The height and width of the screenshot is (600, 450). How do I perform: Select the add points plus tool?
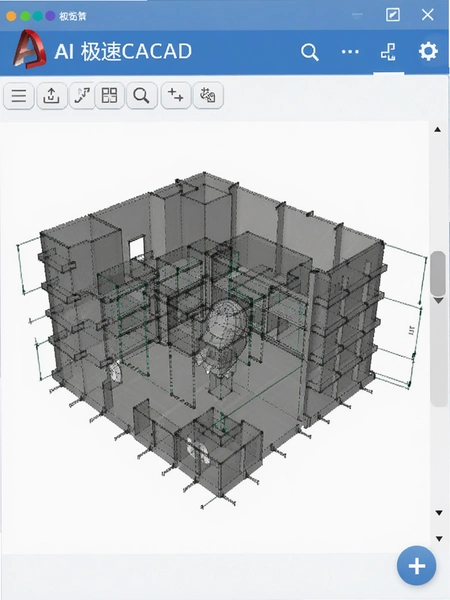pos(176,95)
